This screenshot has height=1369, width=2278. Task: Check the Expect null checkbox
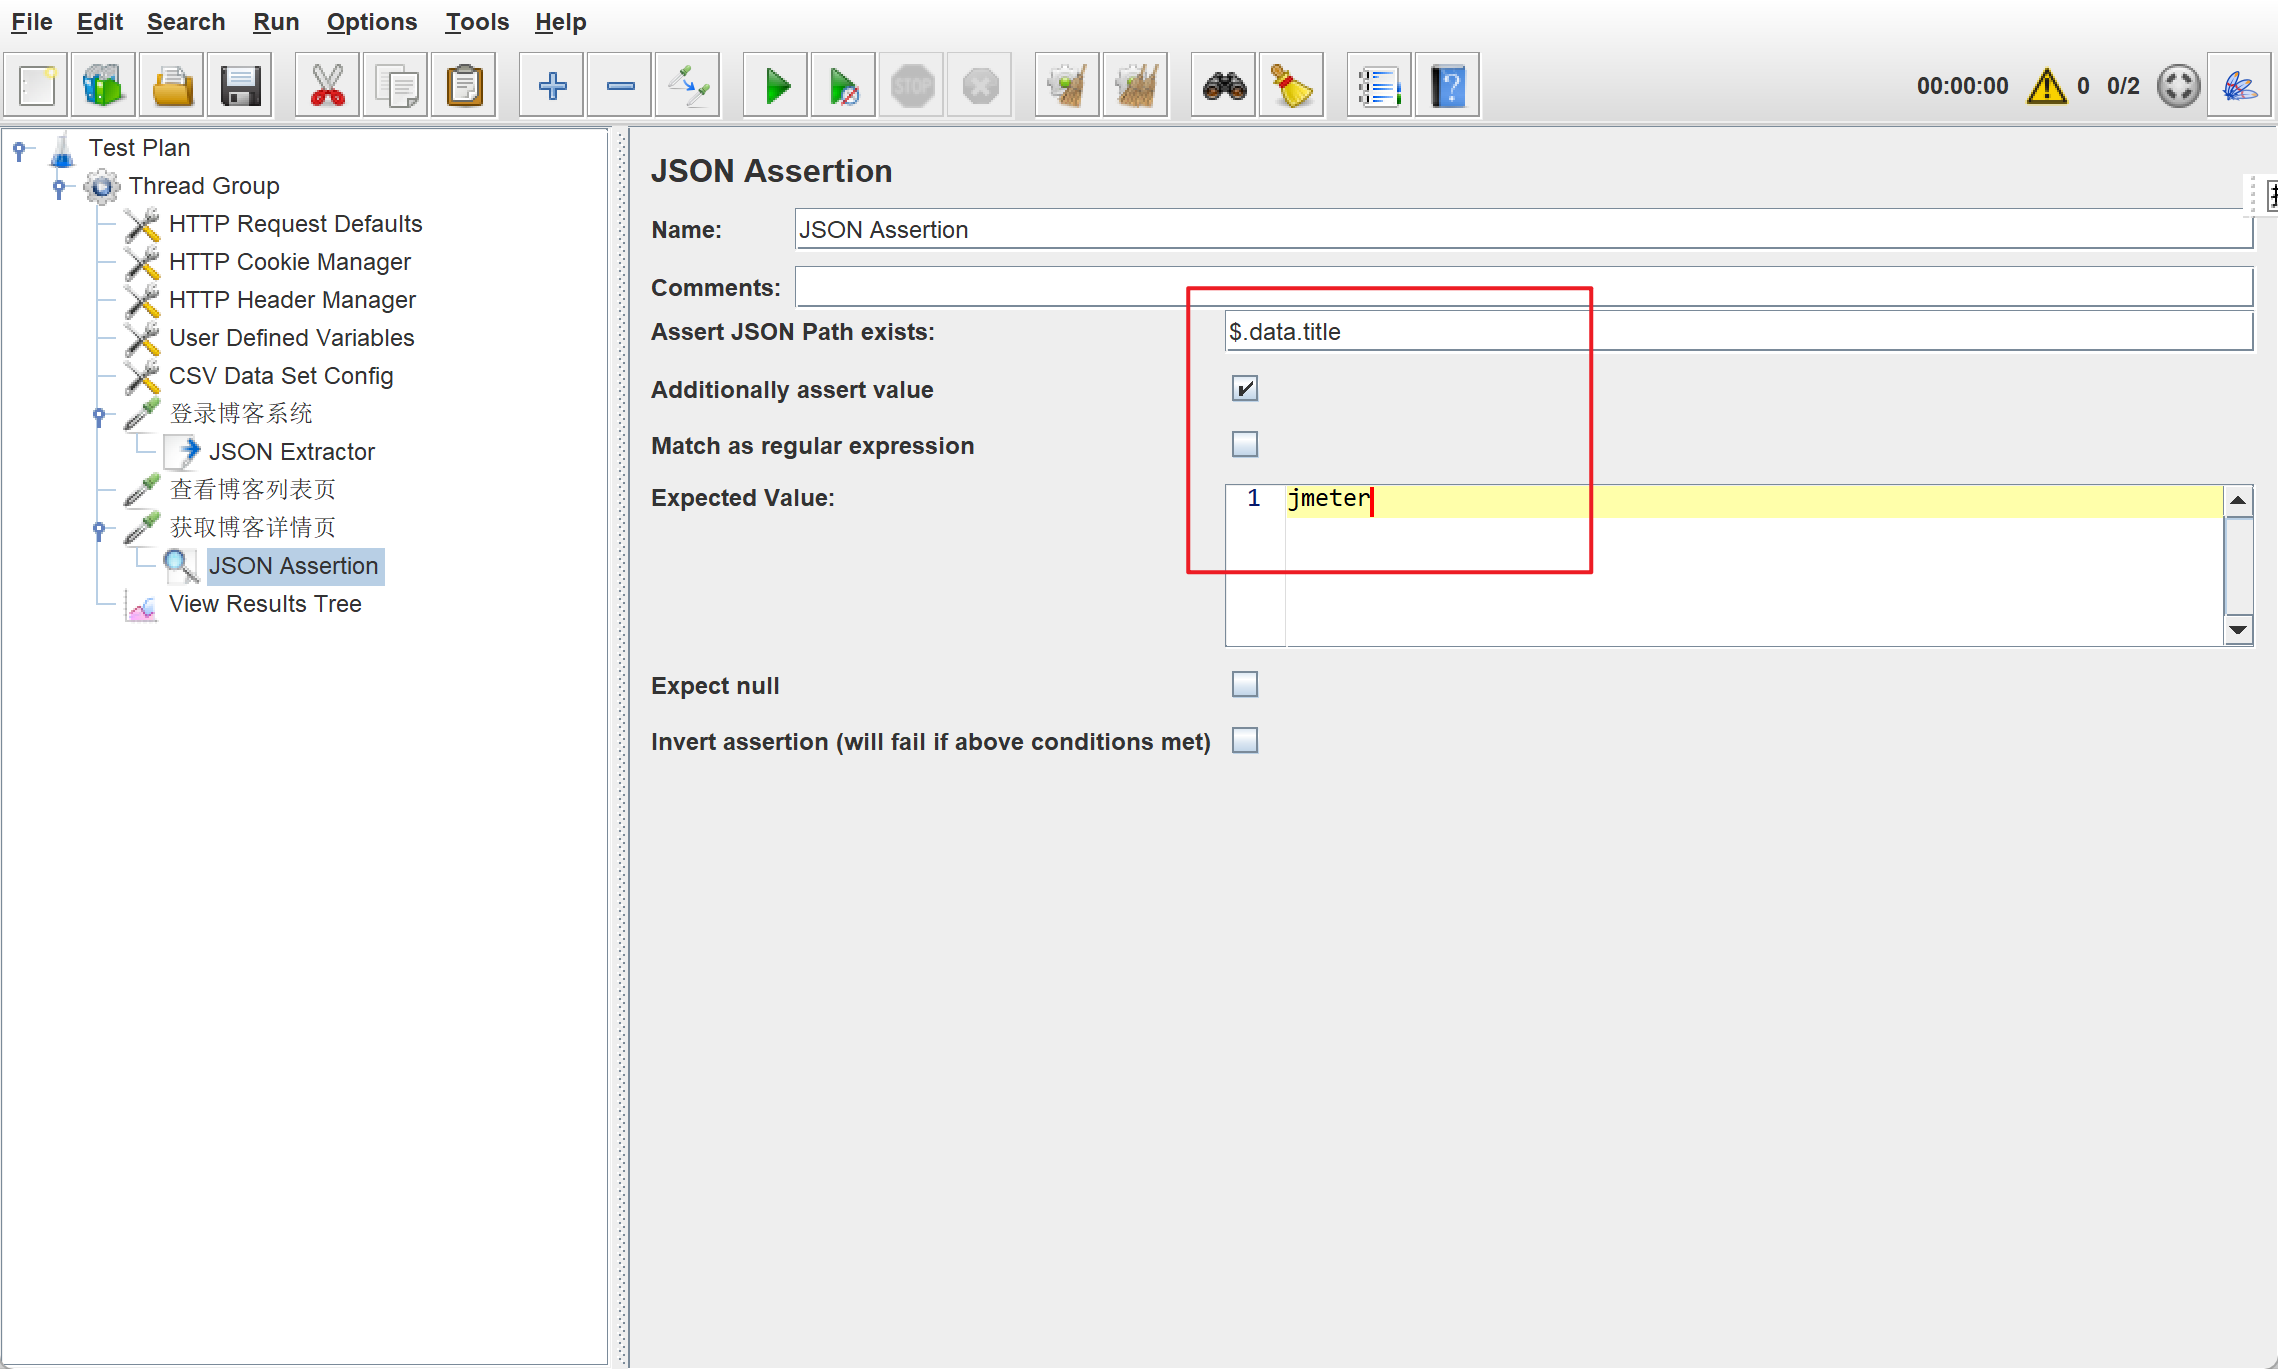[1245, 685]
